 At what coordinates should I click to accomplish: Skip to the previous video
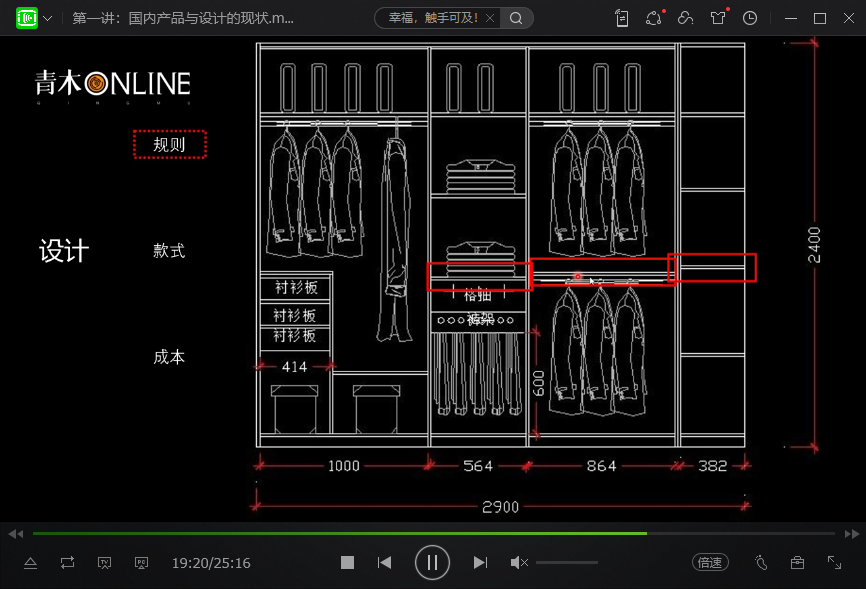384,563
